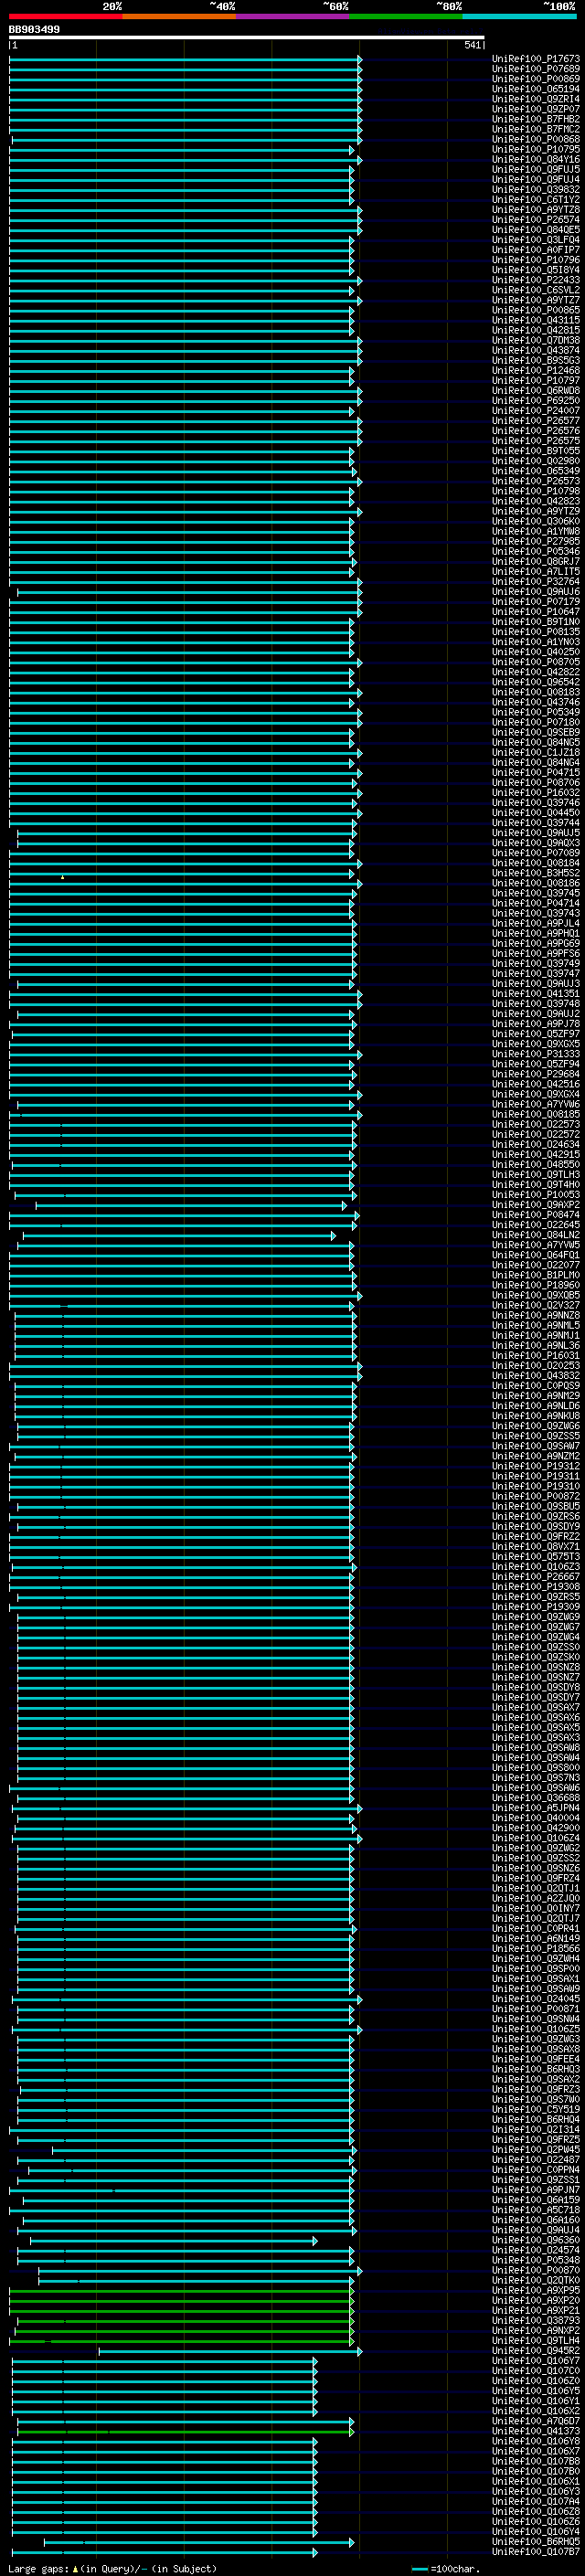Select hit label UniRef100_P18960

(x=536, y=1285)
